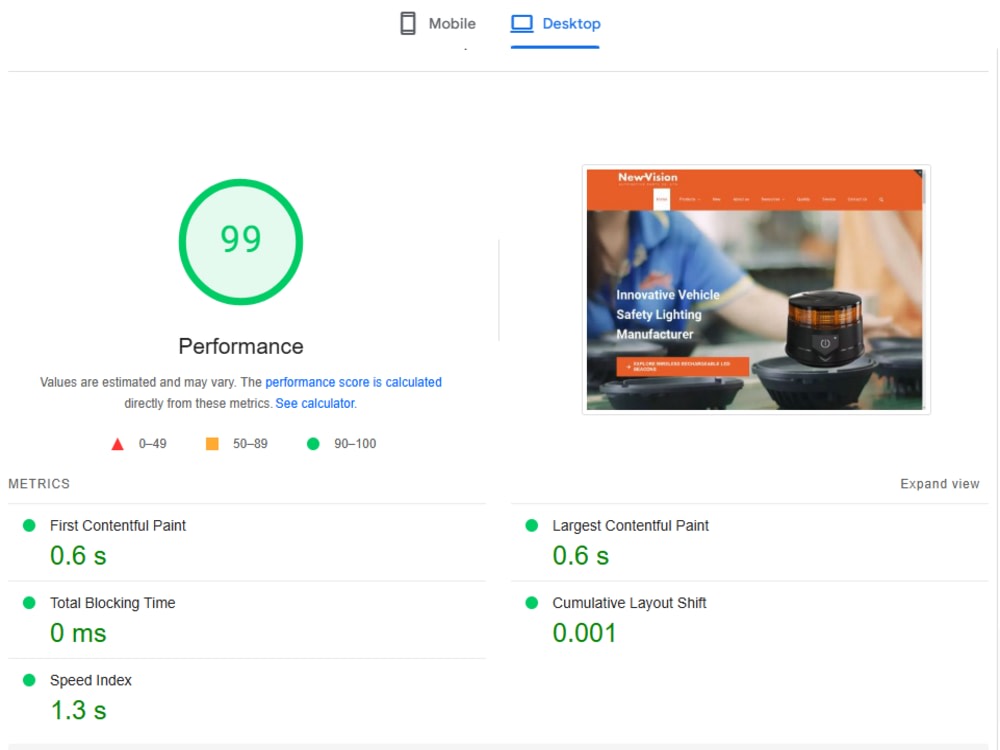Click the NewVision logo in the thumbnail
1000x750 pixels.
647,178
